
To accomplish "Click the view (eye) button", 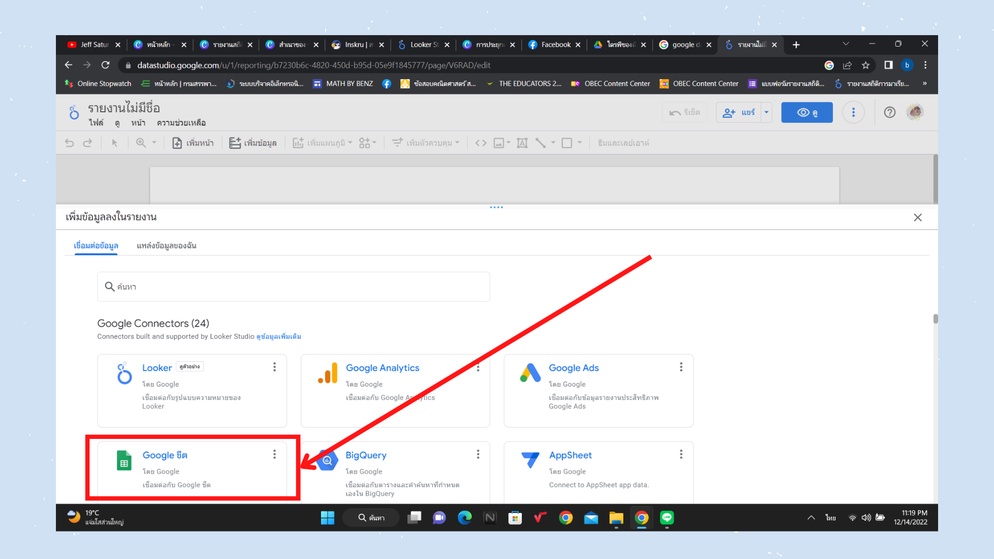I will (806, 112).
